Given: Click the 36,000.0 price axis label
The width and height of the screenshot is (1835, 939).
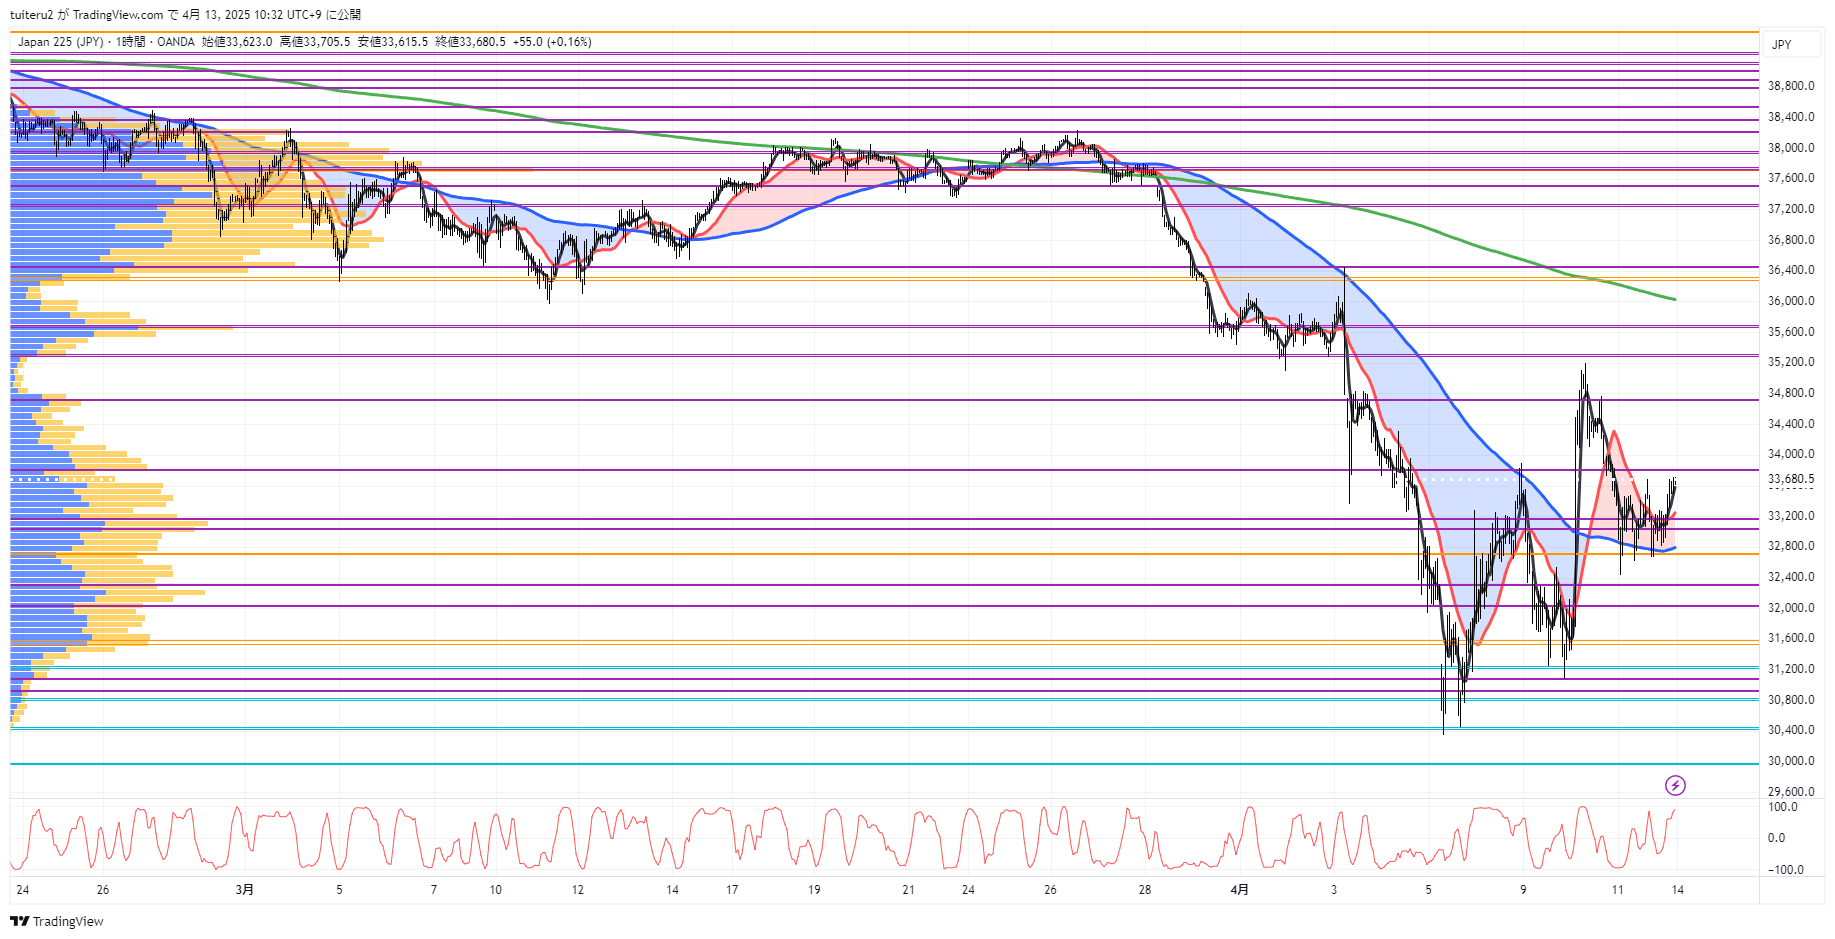Looking at the screenshot, I should (x=1790, y=301).
